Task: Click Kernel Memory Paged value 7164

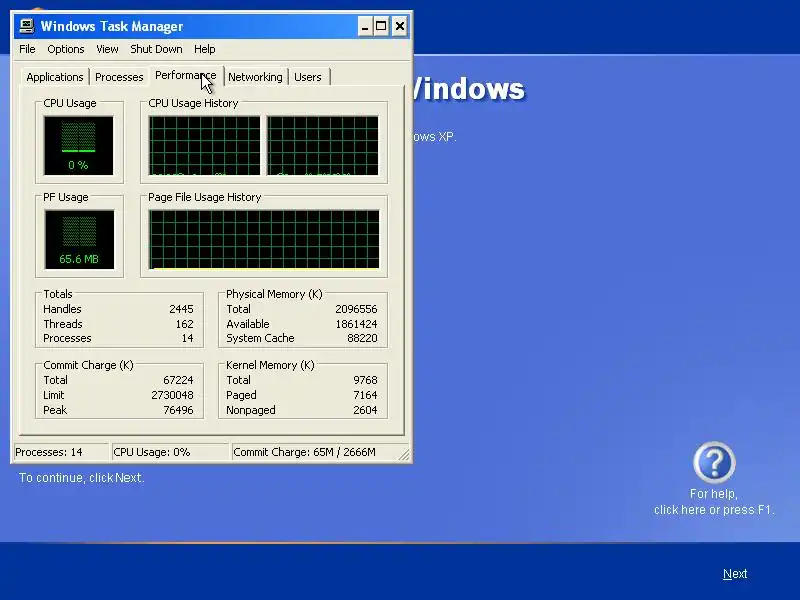Action: pos(365,395)
